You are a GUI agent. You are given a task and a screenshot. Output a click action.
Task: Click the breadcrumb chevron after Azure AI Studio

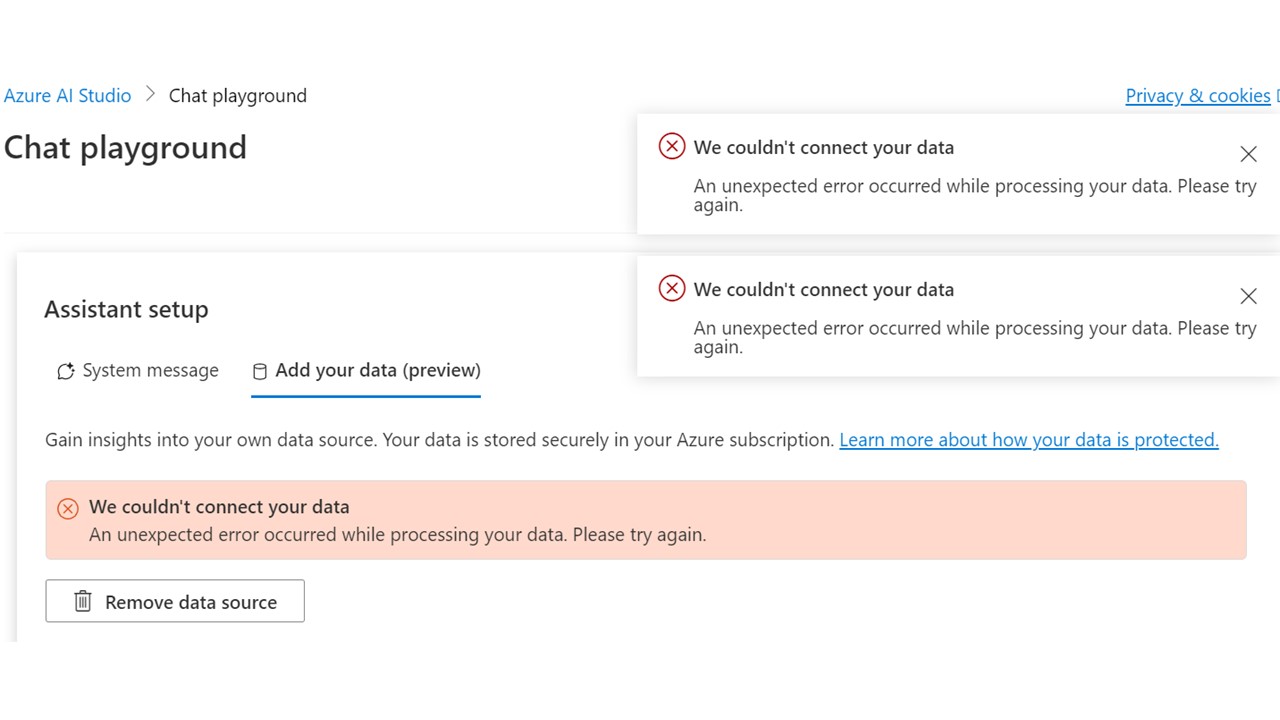coord(151,94)
